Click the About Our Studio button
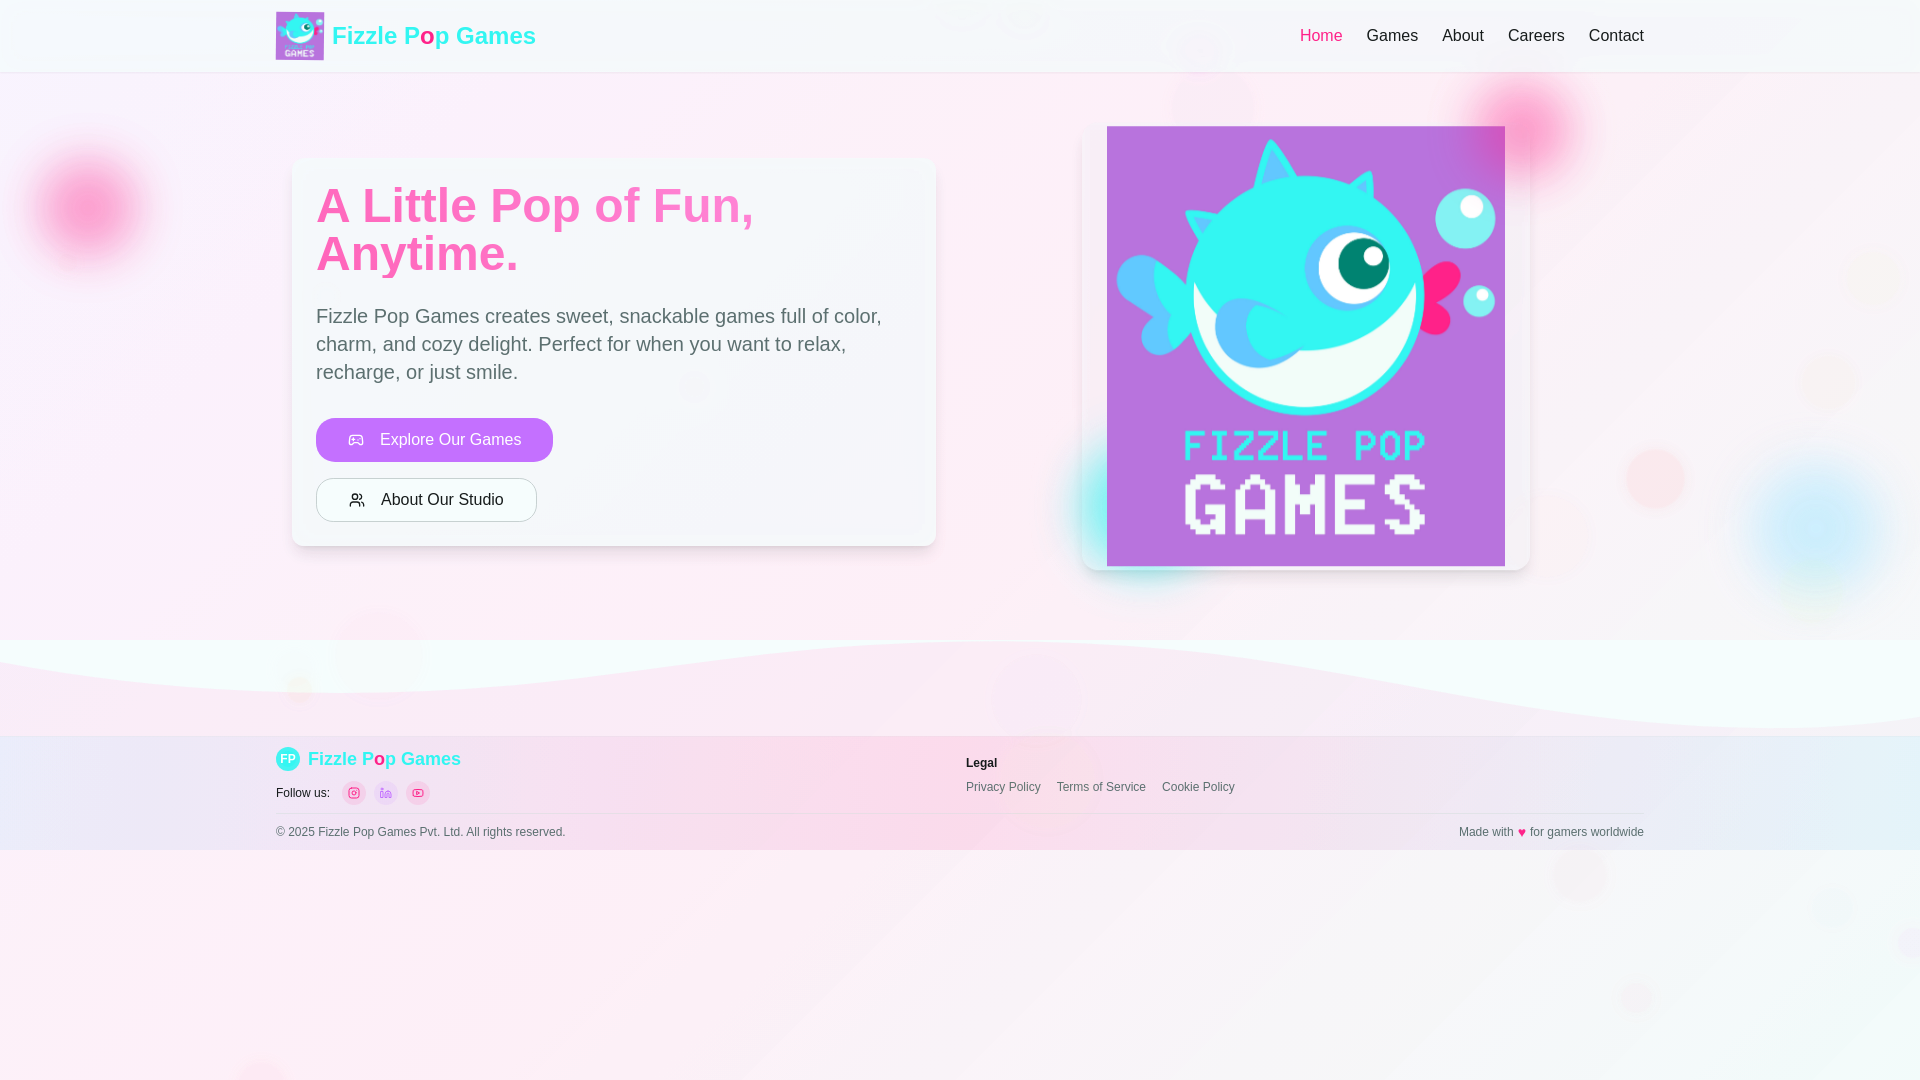The image size is (1920, 1080). pos(426,499)
